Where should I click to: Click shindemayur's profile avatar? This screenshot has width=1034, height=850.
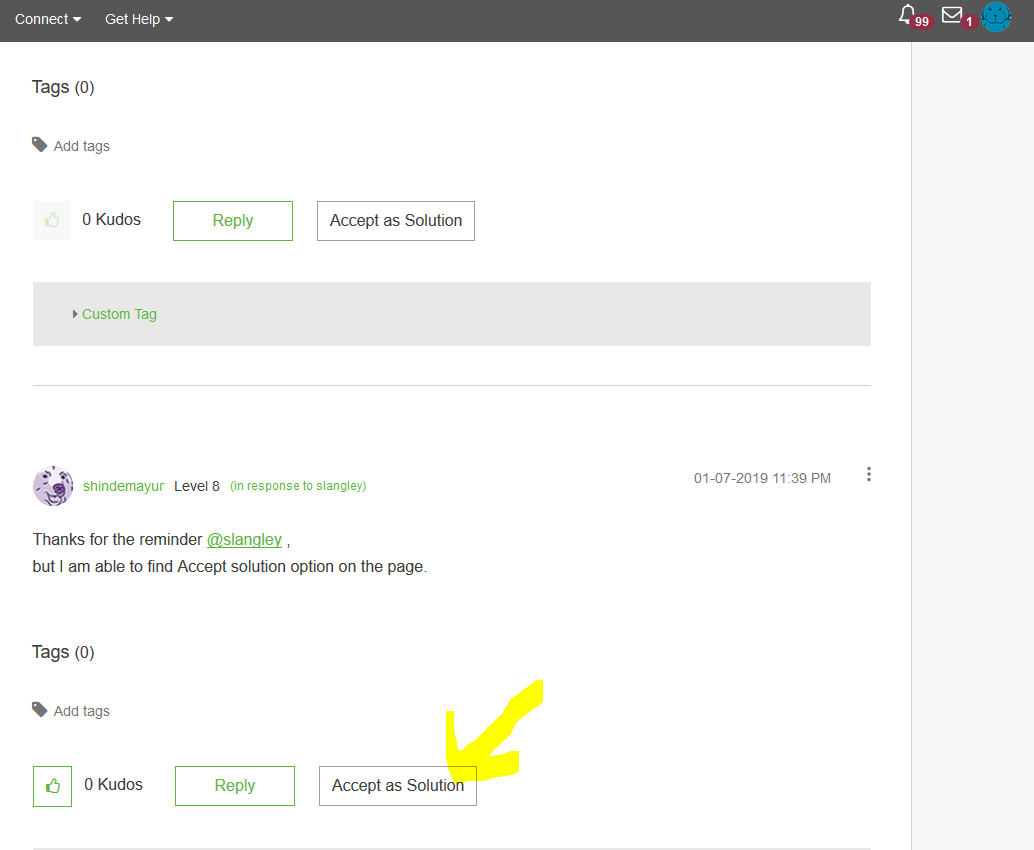click(52, 485)
